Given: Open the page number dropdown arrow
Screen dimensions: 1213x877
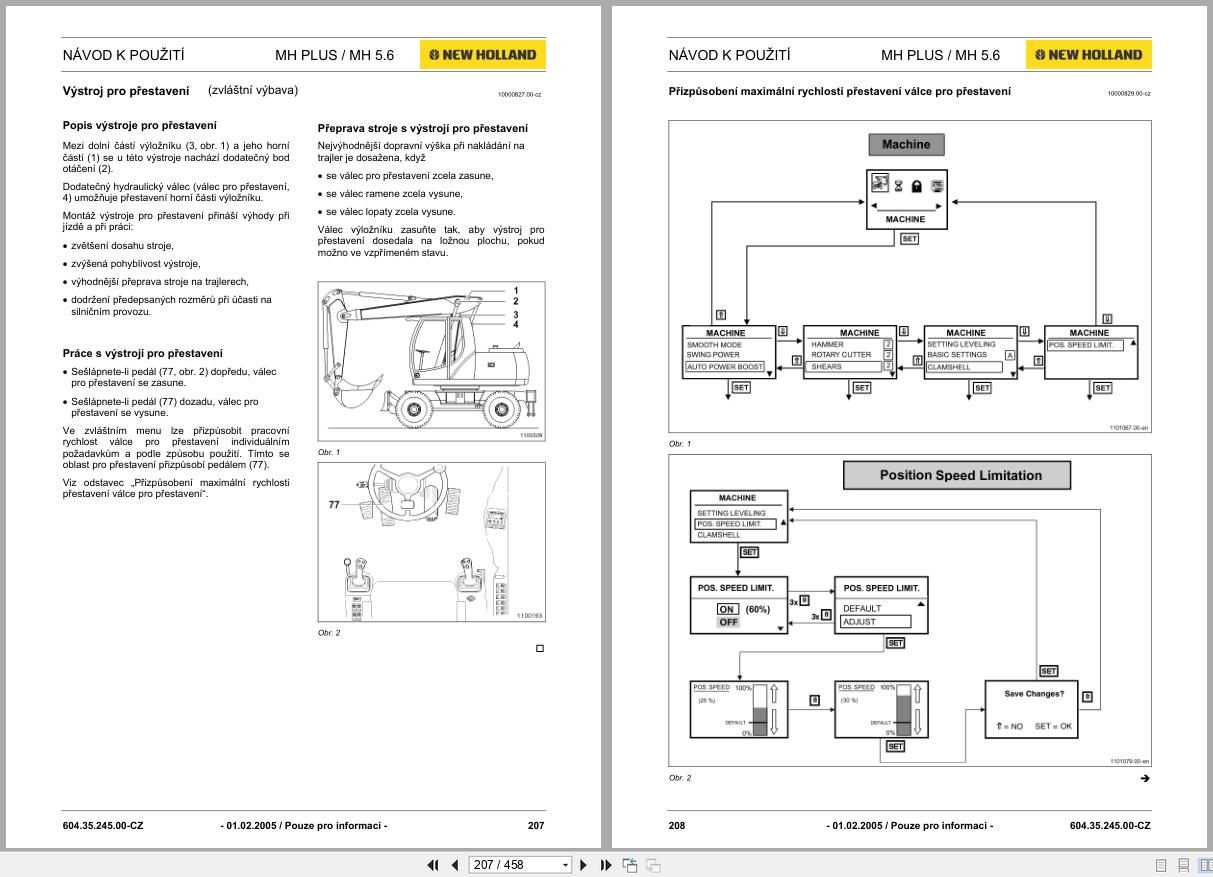Looking at the screenshot, I should coord(565,865).
